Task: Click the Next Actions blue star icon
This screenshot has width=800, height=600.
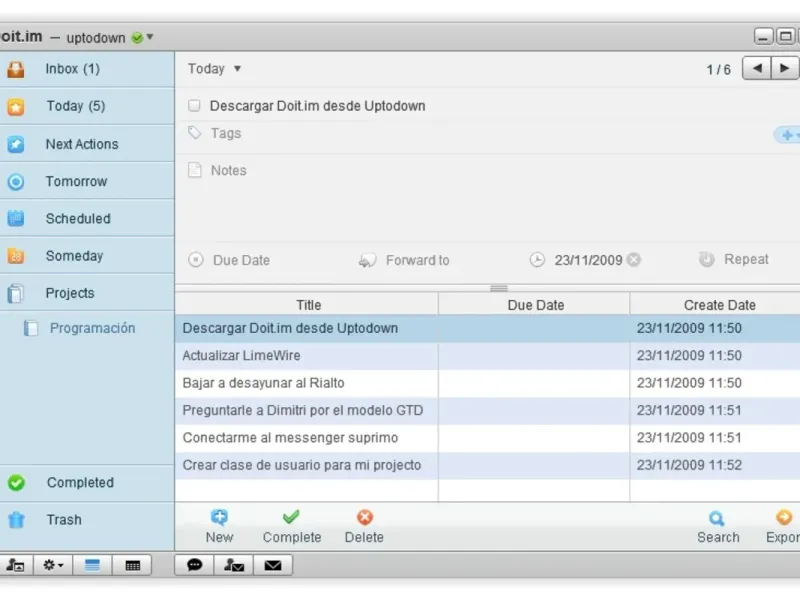Action: pyautogui.click(x=16, y=144)
